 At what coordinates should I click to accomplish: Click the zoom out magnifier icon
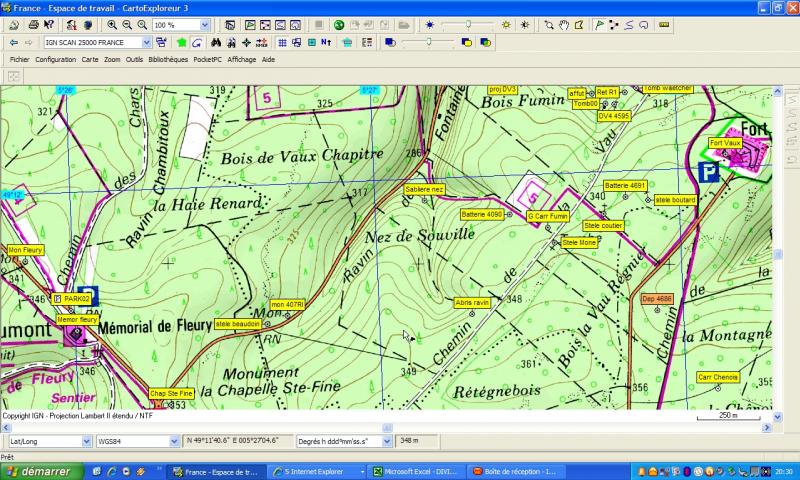(127, 24)
